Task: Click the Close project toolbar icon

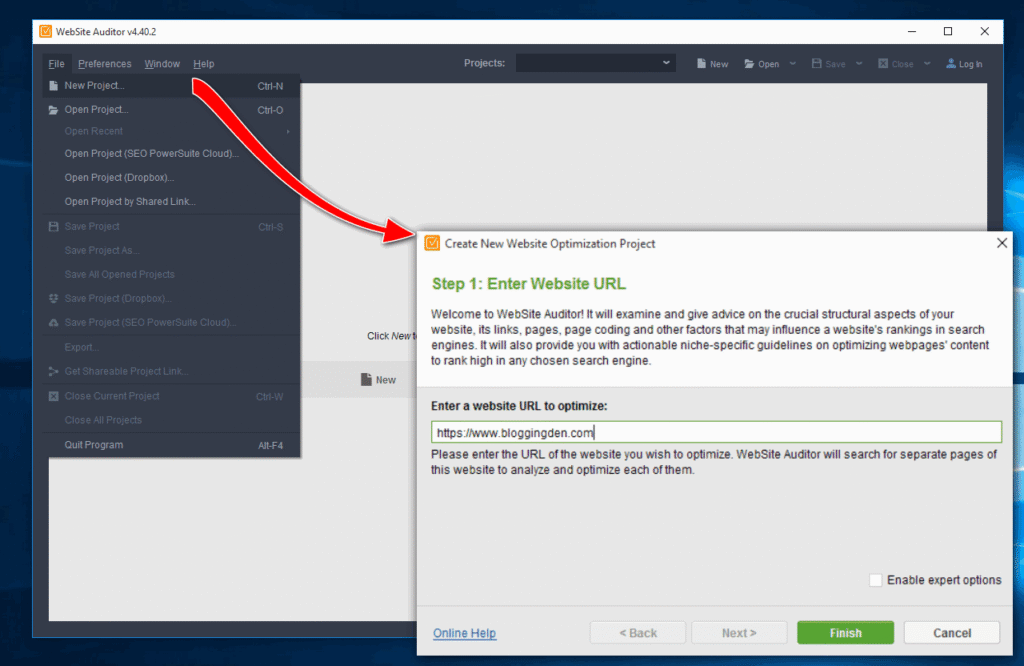Action: pos(884,63)
